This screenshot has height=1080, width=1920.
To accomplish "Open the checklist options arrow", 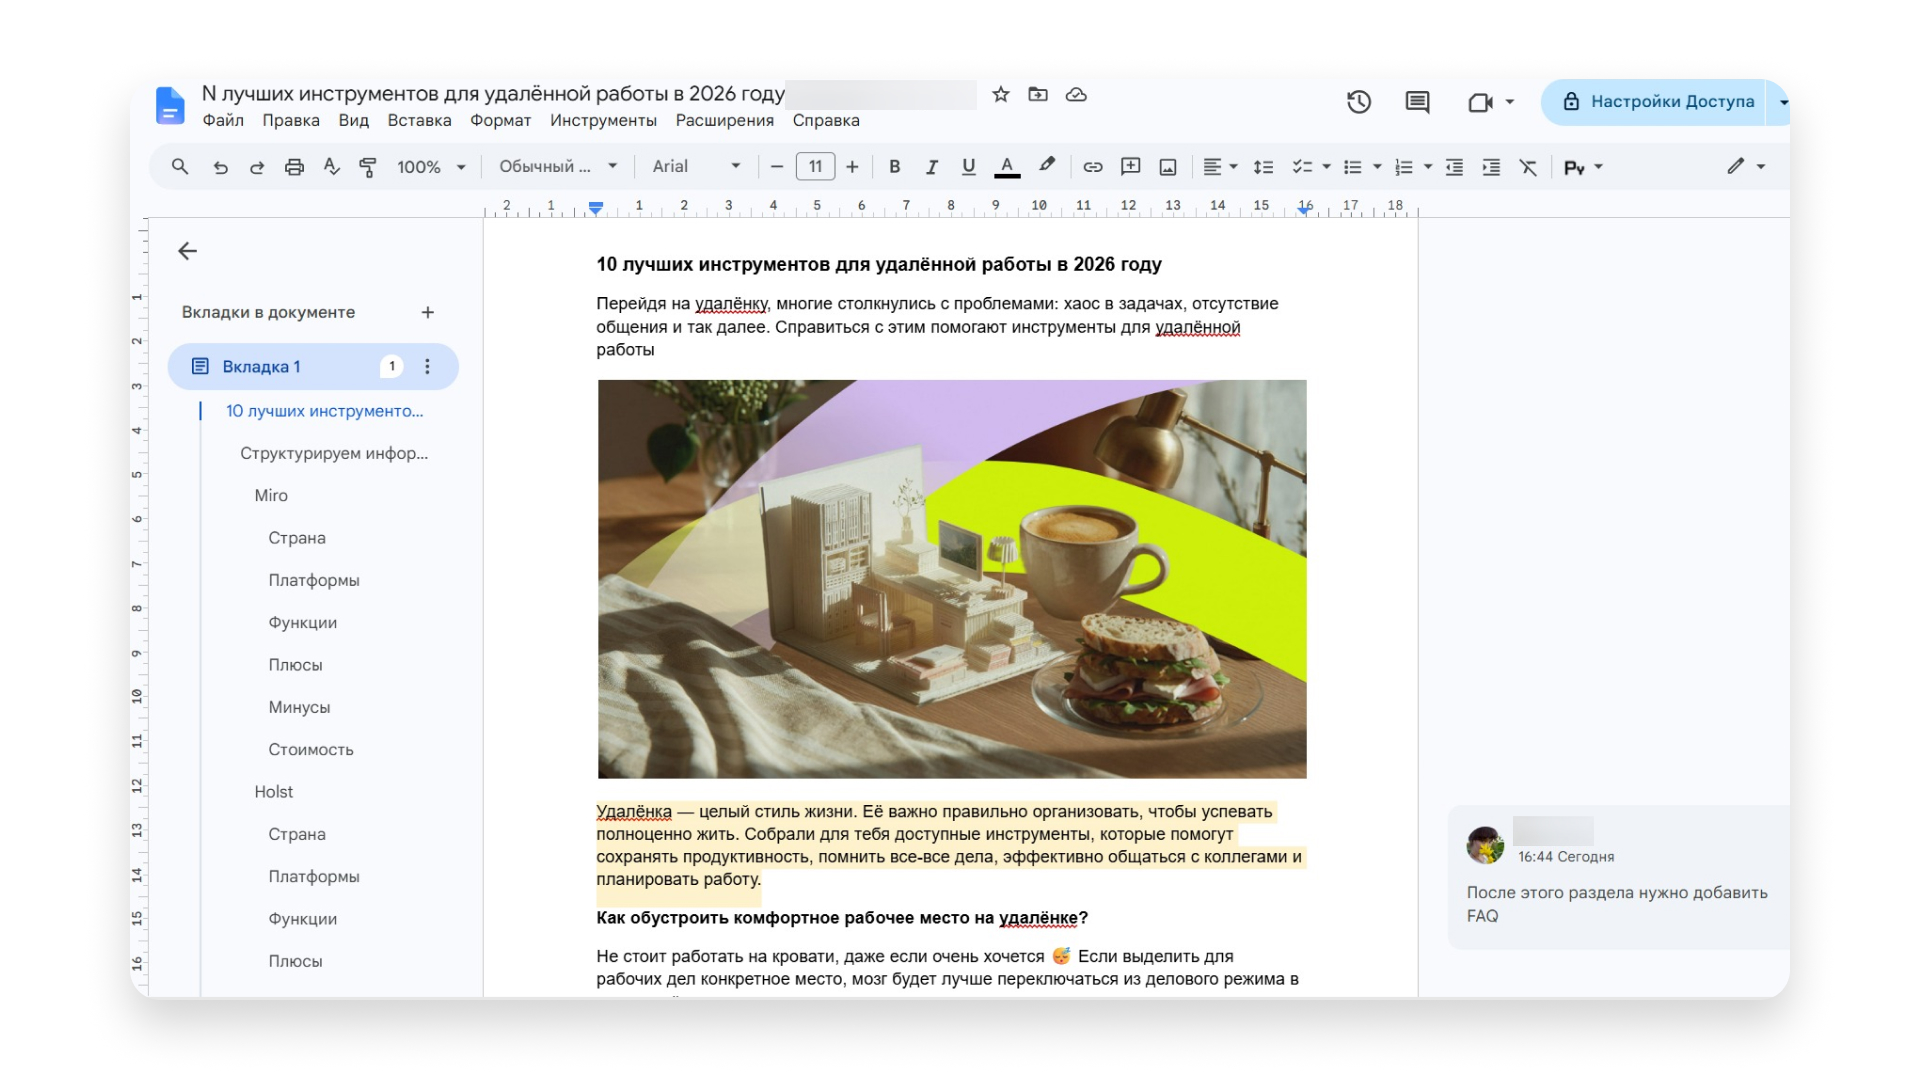I will [1327, 167].
